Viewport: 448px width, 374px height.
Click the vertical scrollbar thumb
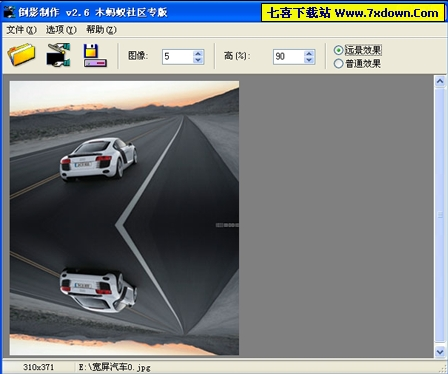(x=440, y=216)
